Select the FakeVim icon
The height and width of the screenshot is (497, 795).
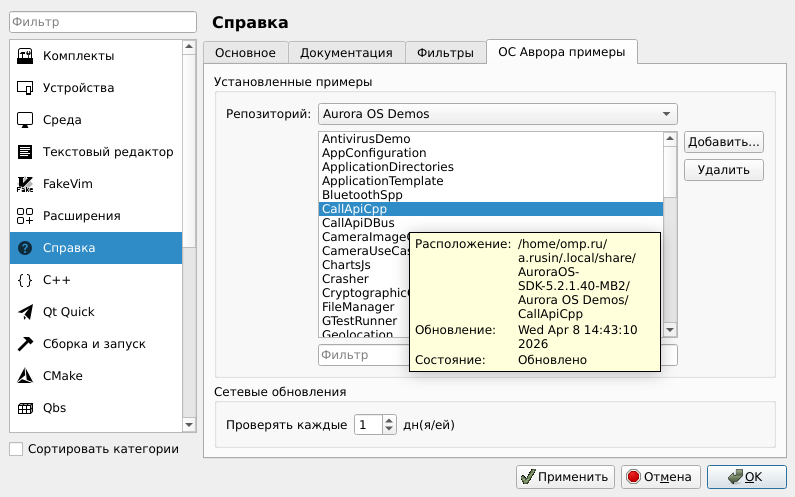[x=25, y=184]
